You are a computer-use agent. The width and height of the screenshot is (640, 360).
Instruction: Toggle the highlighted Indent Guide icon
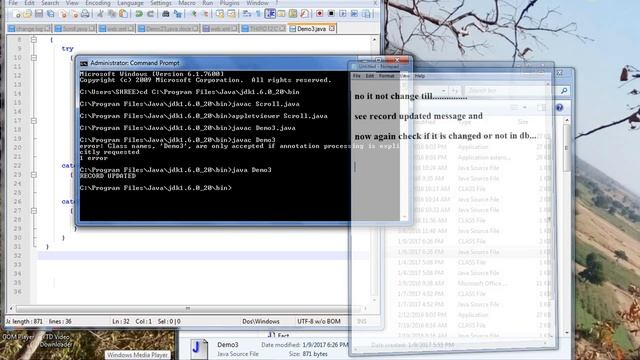click(x=270, y=14)
